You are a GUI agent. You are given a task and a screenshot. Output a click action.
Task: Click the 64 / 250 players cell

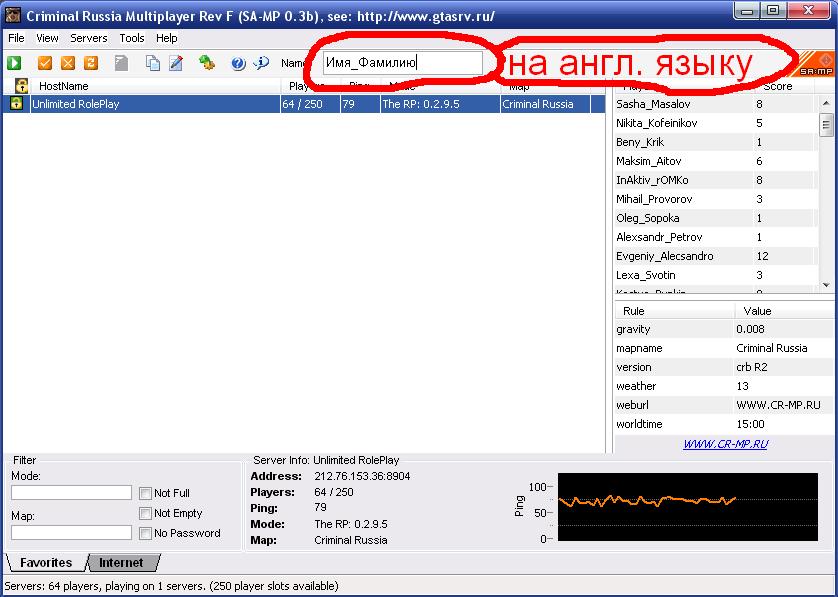(x=310, y=104)
